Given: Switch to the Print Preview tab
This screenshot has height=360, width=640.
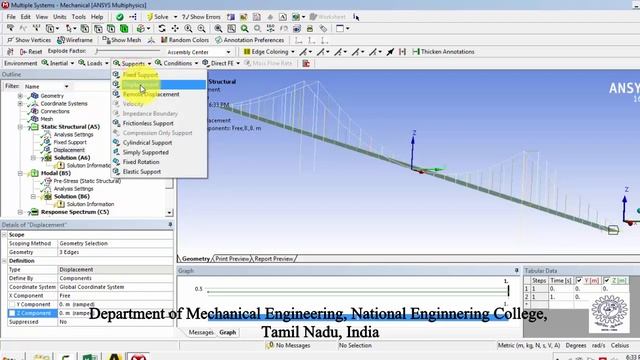Looking at the screenshot, I should (x=232, y=258).
